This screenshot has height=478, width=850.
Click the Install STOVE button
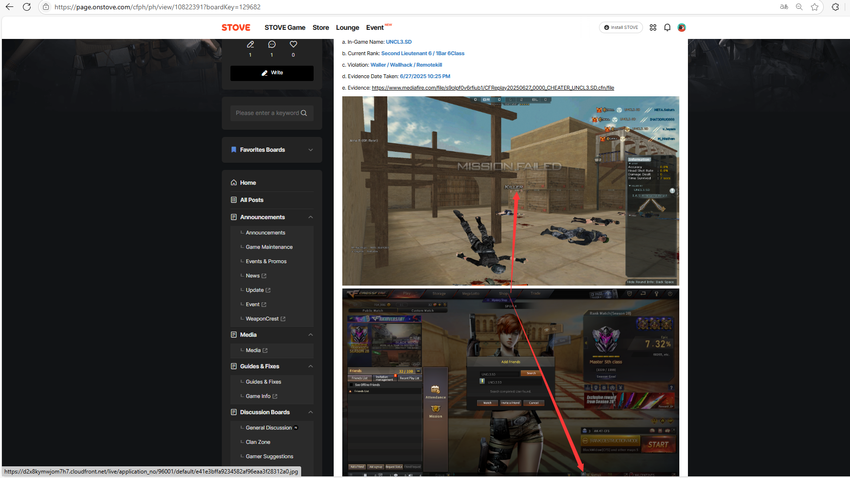coord(621,27)
